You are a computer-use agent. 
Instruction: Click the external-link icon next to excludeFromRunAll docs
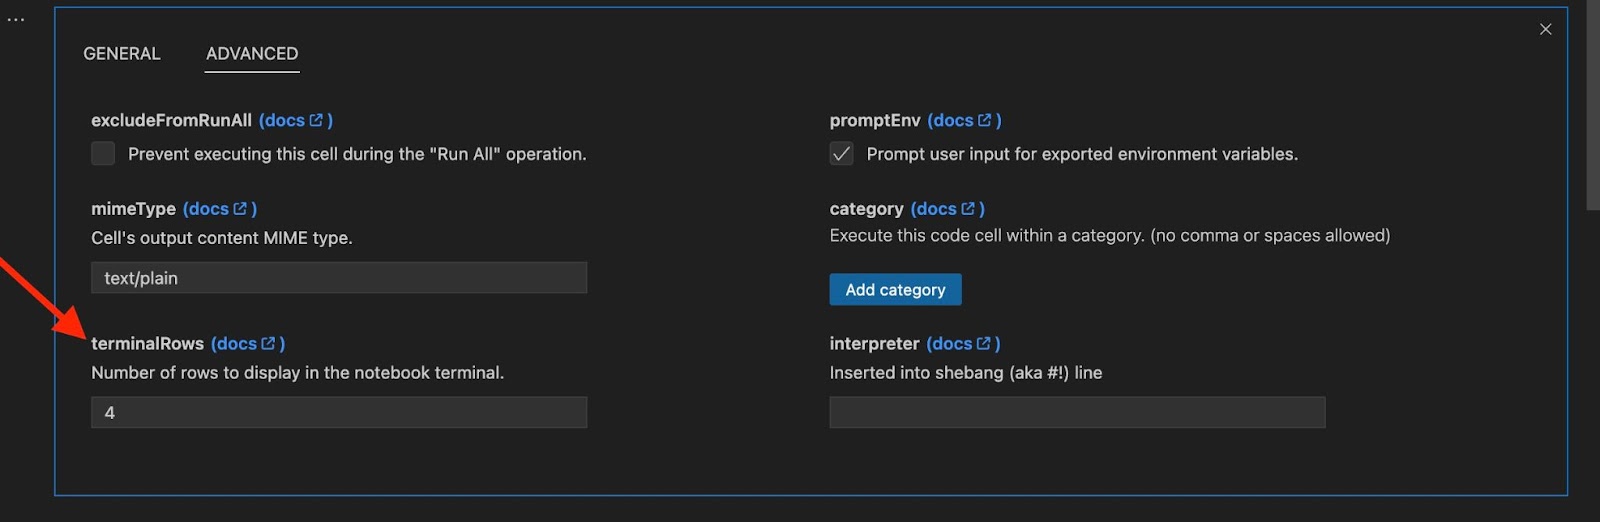tap(316, 120)
